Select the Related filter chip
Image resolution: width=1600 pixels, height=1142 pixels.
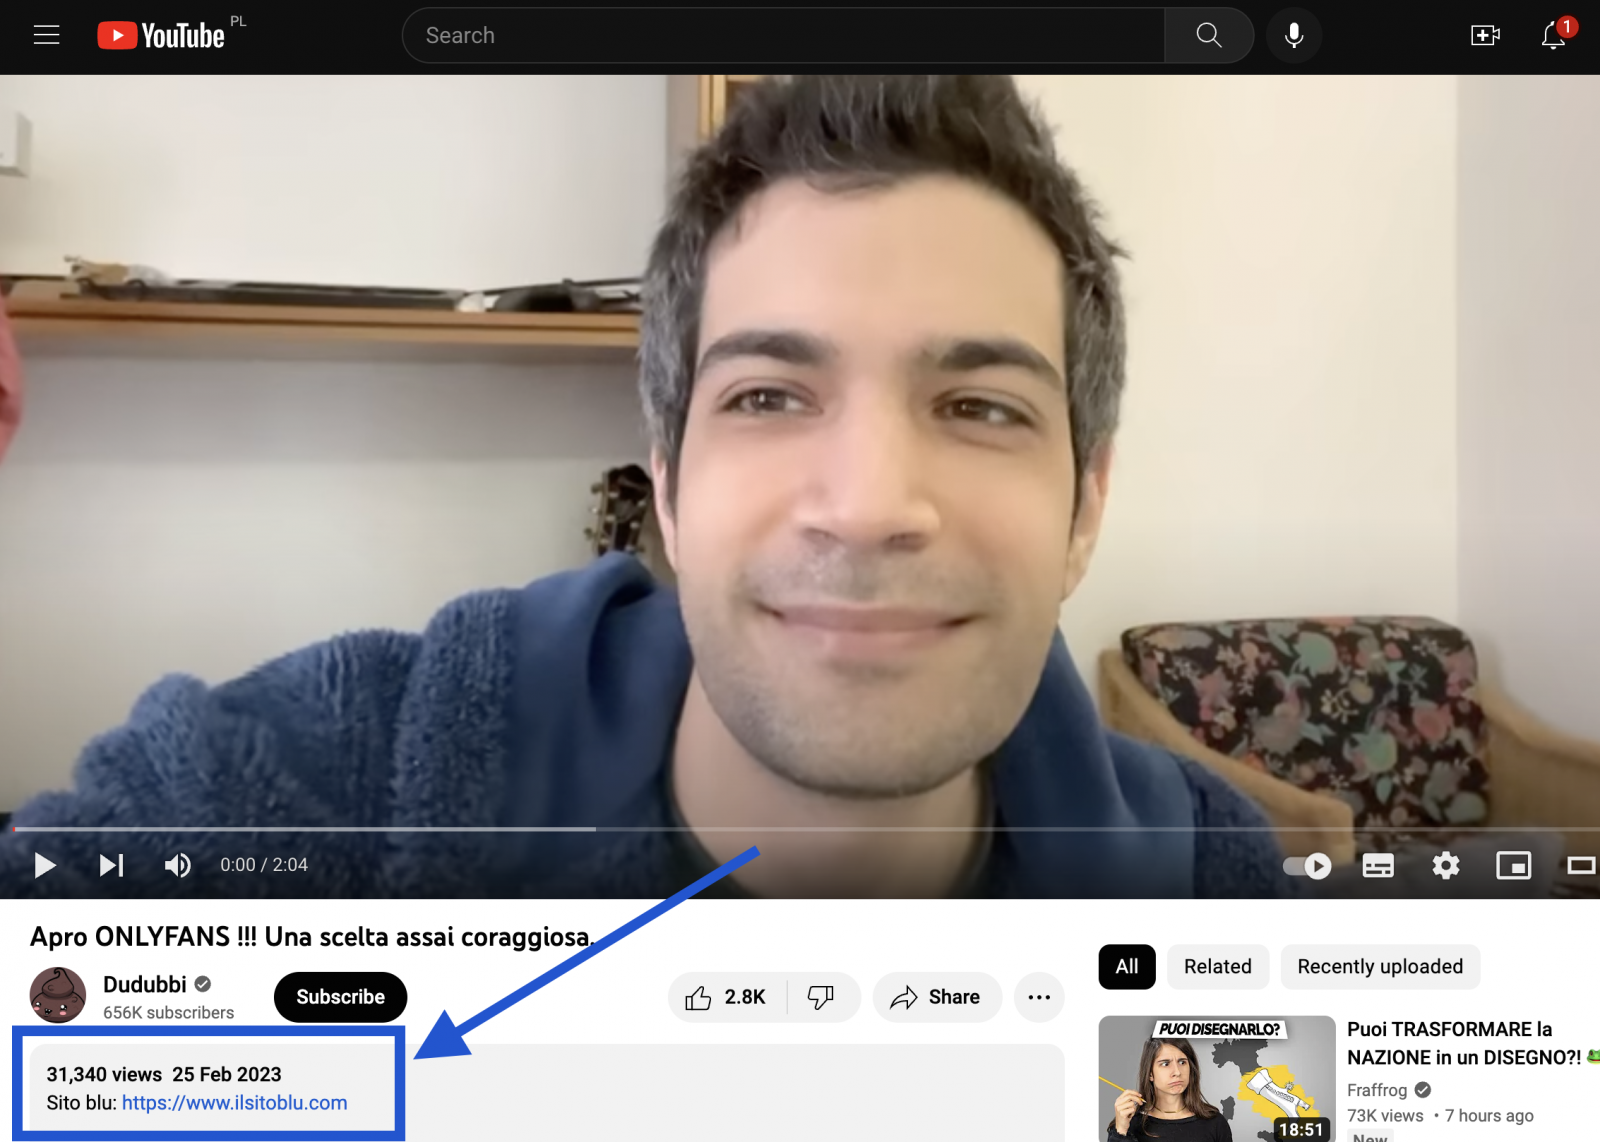click(x=1218, y=967)
